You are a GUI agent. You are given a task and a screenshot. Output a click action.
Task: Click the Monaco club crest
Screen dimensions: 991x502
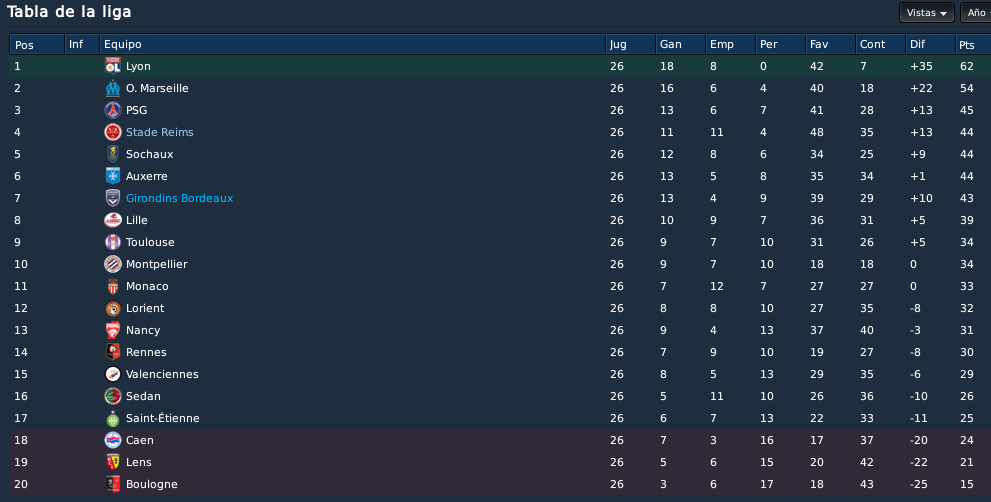coord(112,286)
